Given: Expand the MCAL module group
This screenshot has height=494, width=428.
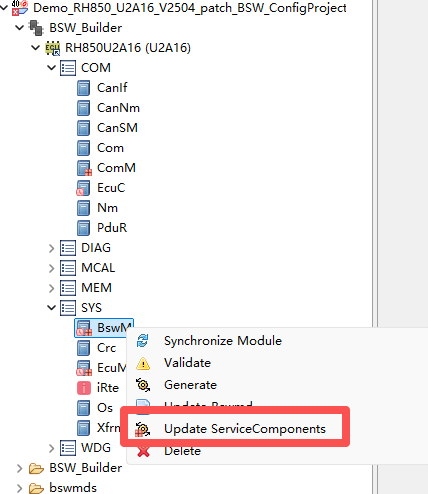Looking at the screenshot, I should click(x=51, y=268).
